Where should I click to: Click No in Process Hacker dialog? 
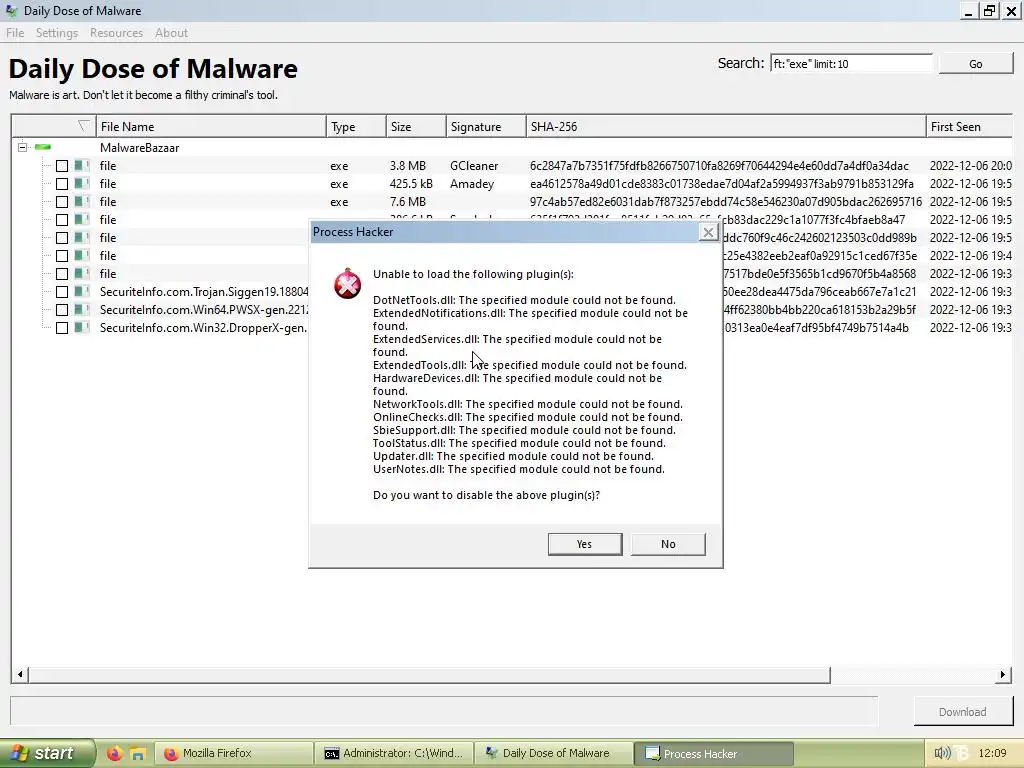tap(668, 544)
